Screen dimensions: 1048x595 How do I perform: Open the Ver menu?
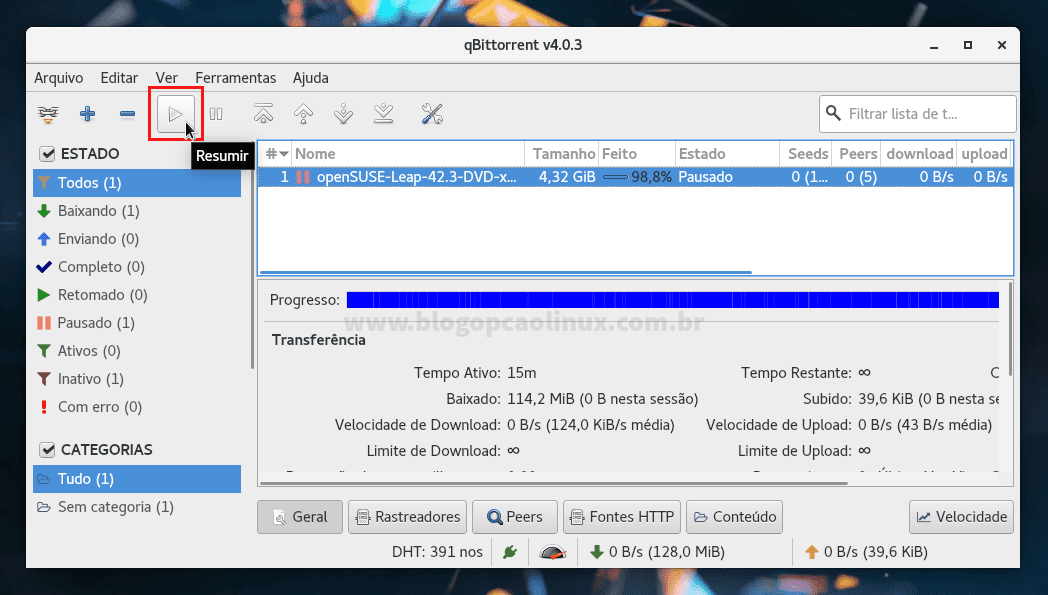pyautogui.click(x=166, y=78)
